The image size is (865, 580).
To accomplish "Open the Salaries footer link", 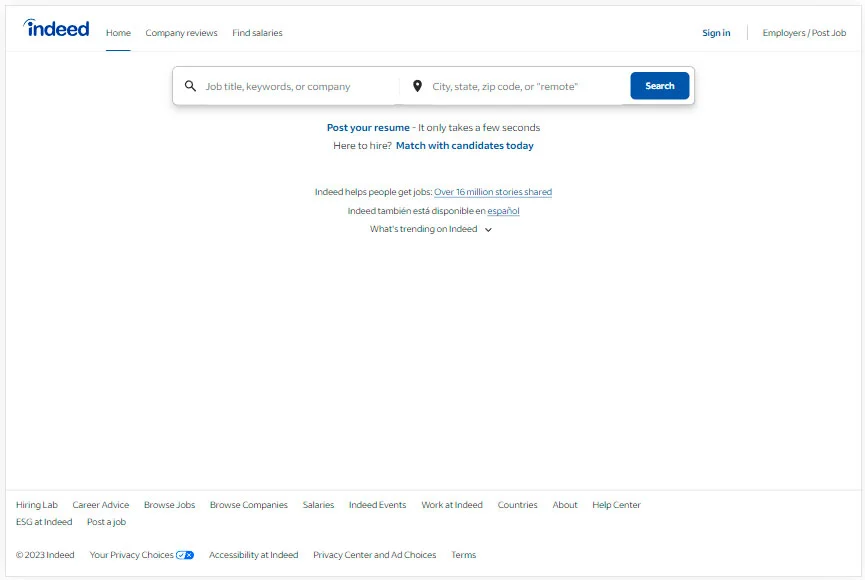I will pos(318,505).
